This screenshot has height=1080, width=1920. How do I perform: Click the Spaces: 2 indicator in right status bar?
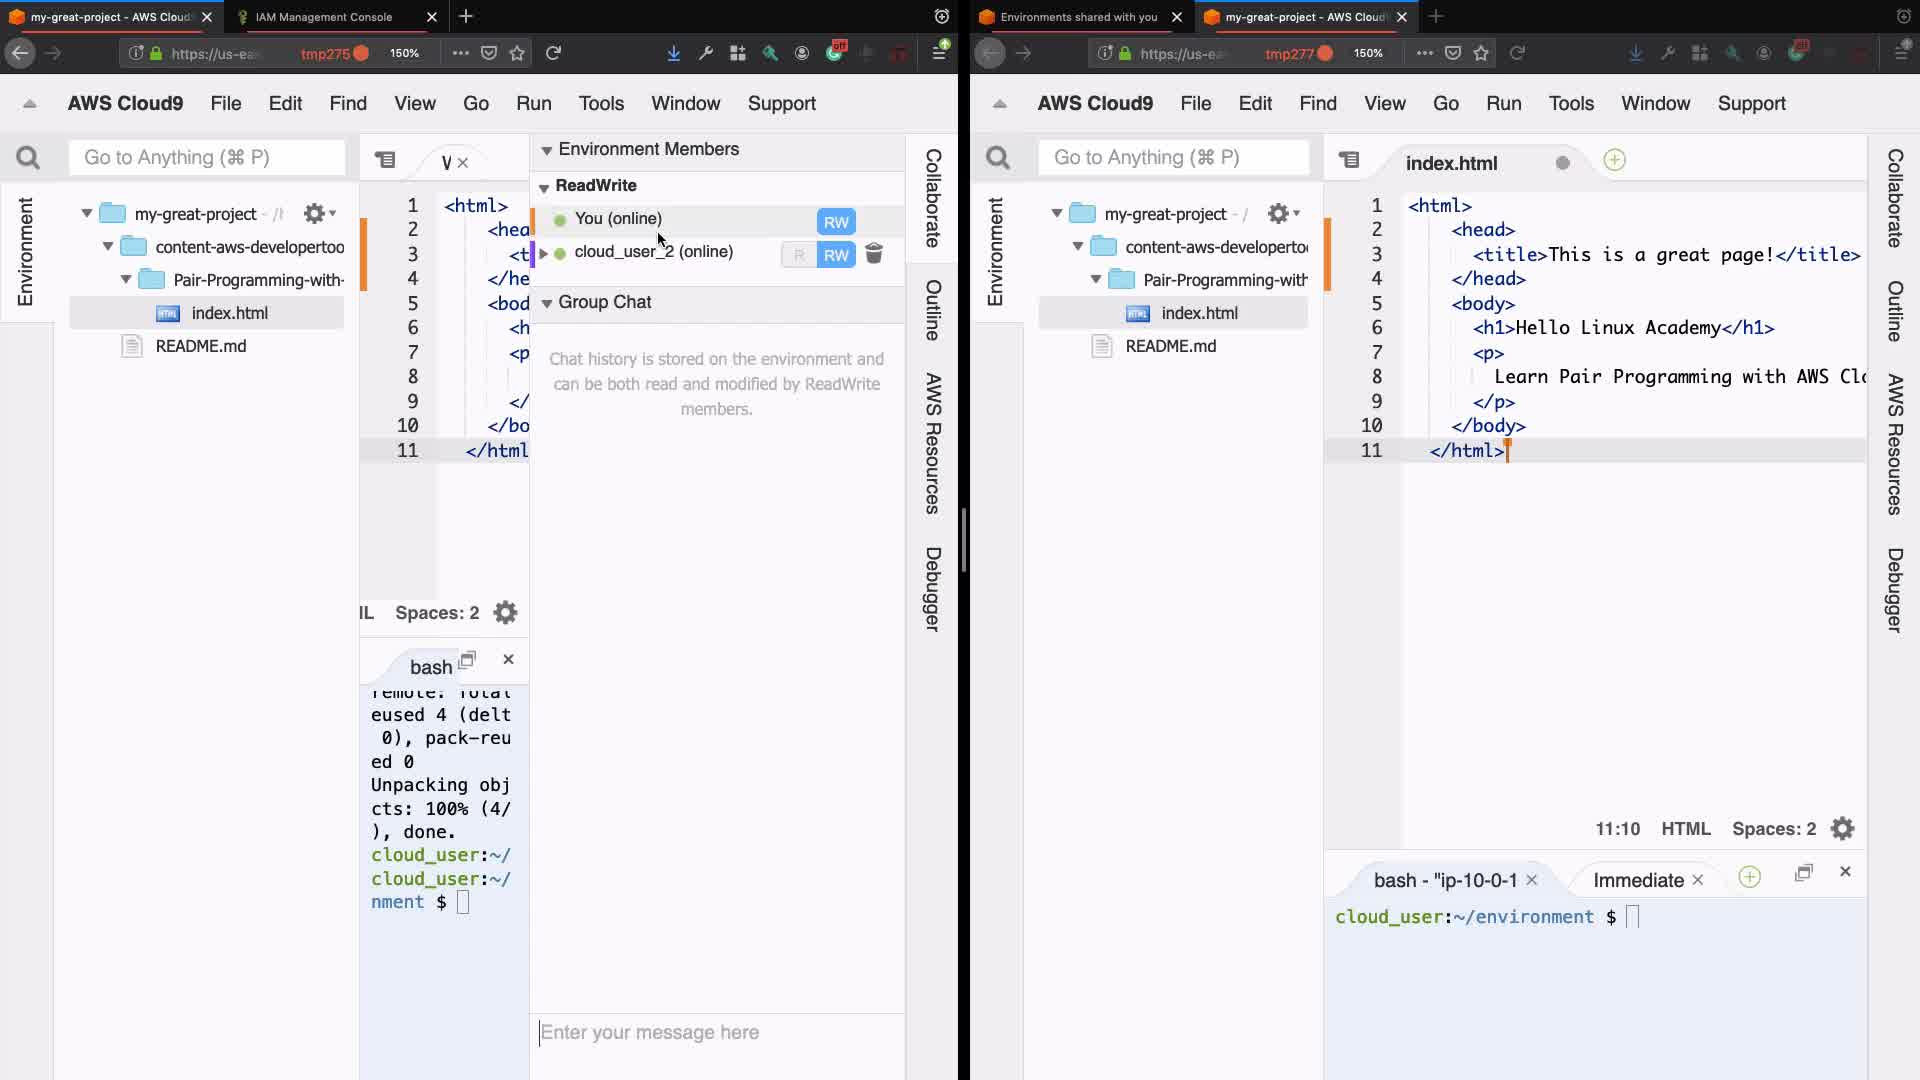[1773, 829]
